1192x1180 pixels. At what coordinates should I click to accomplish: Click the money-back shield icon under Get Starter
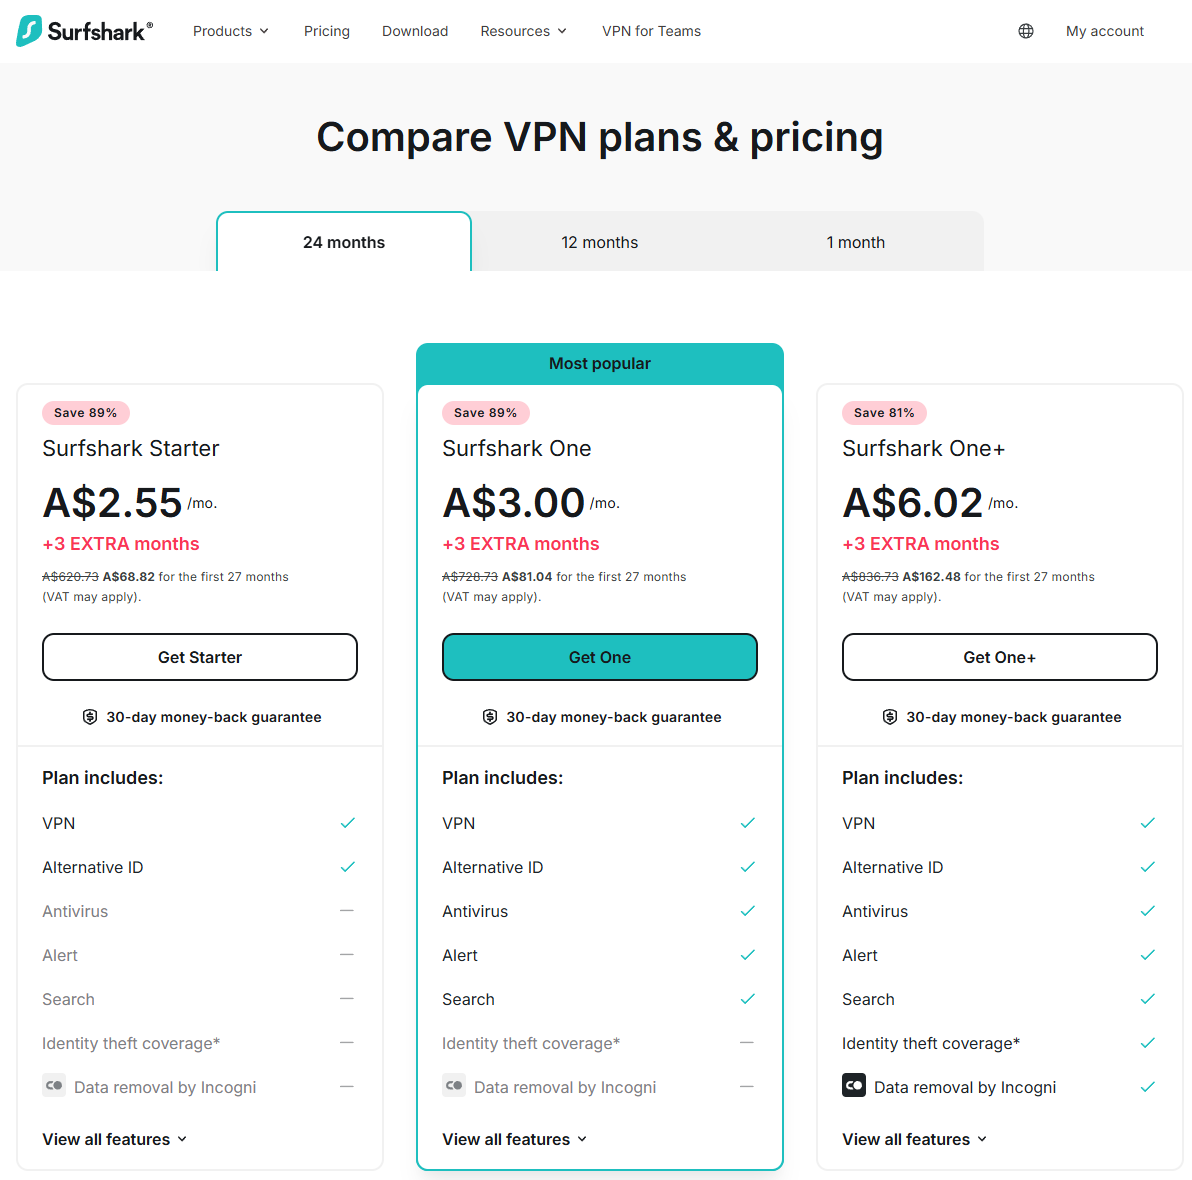90,717
